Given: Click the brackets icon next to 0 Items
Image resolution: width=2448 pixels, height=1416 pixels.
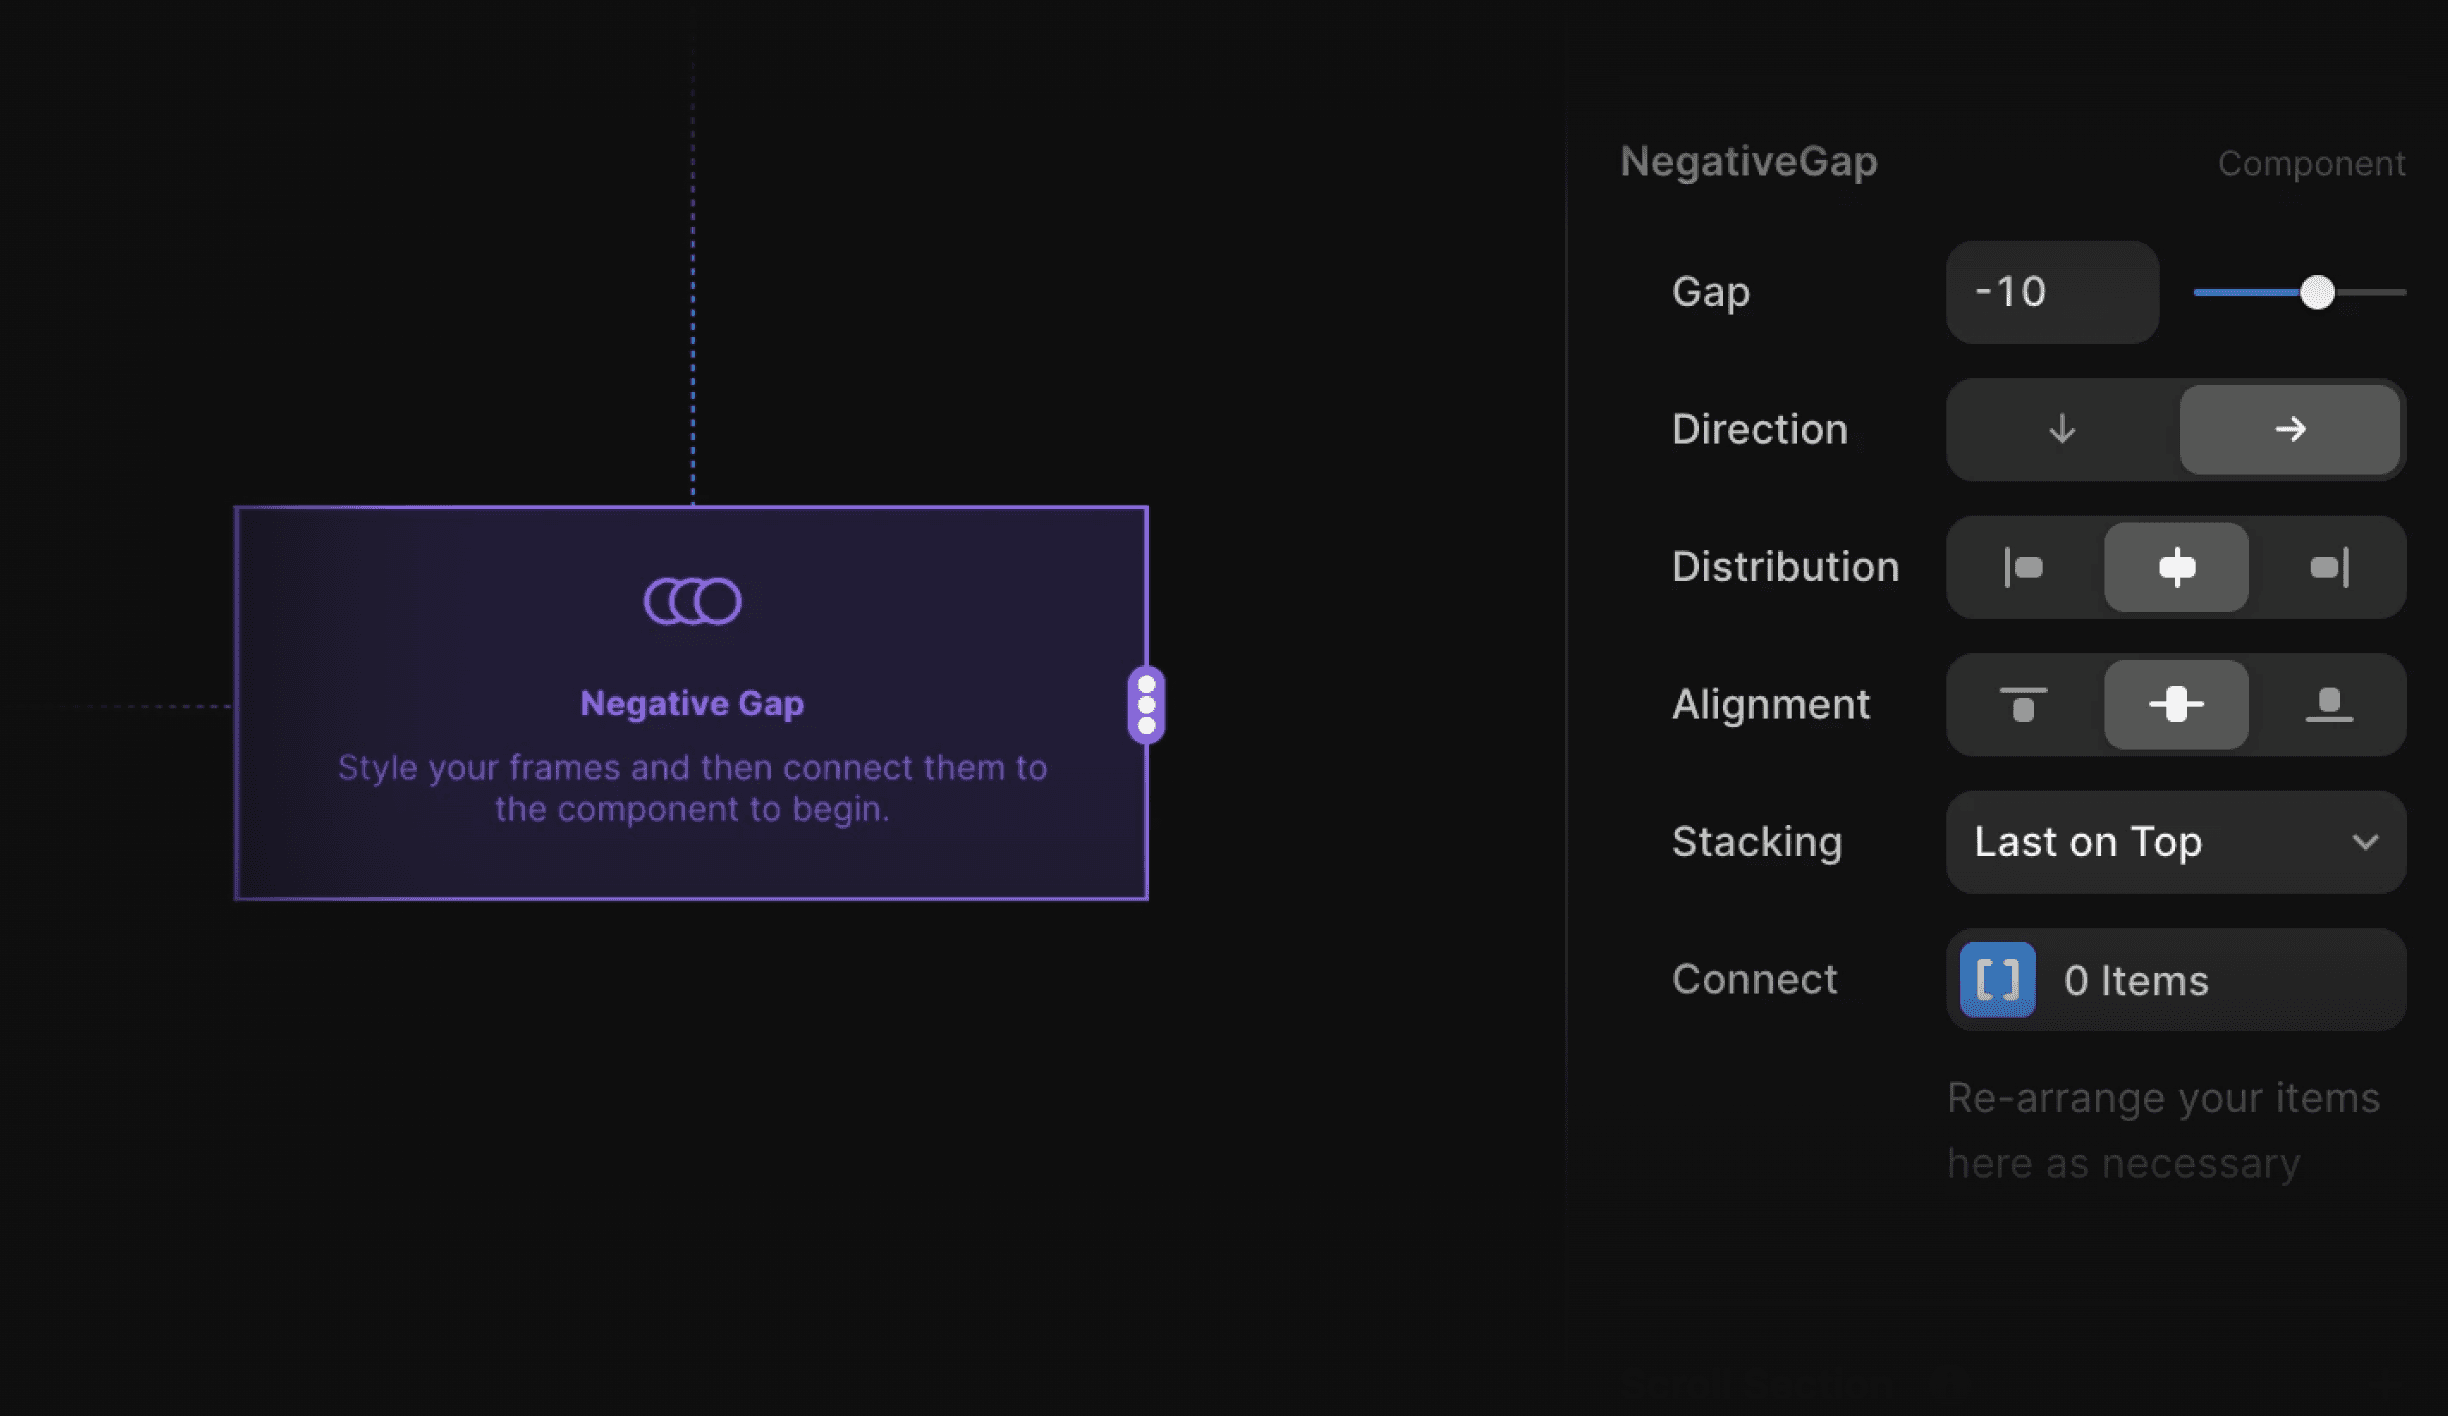Looking at the screenshot, I should point(1996,980).
